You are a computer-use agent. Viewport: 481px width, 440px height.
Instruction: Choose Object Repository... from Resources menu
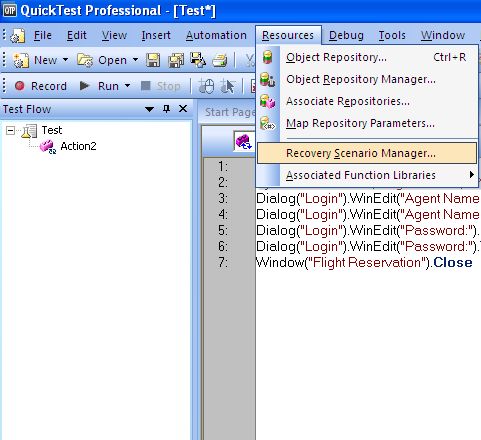pos(367,57)
